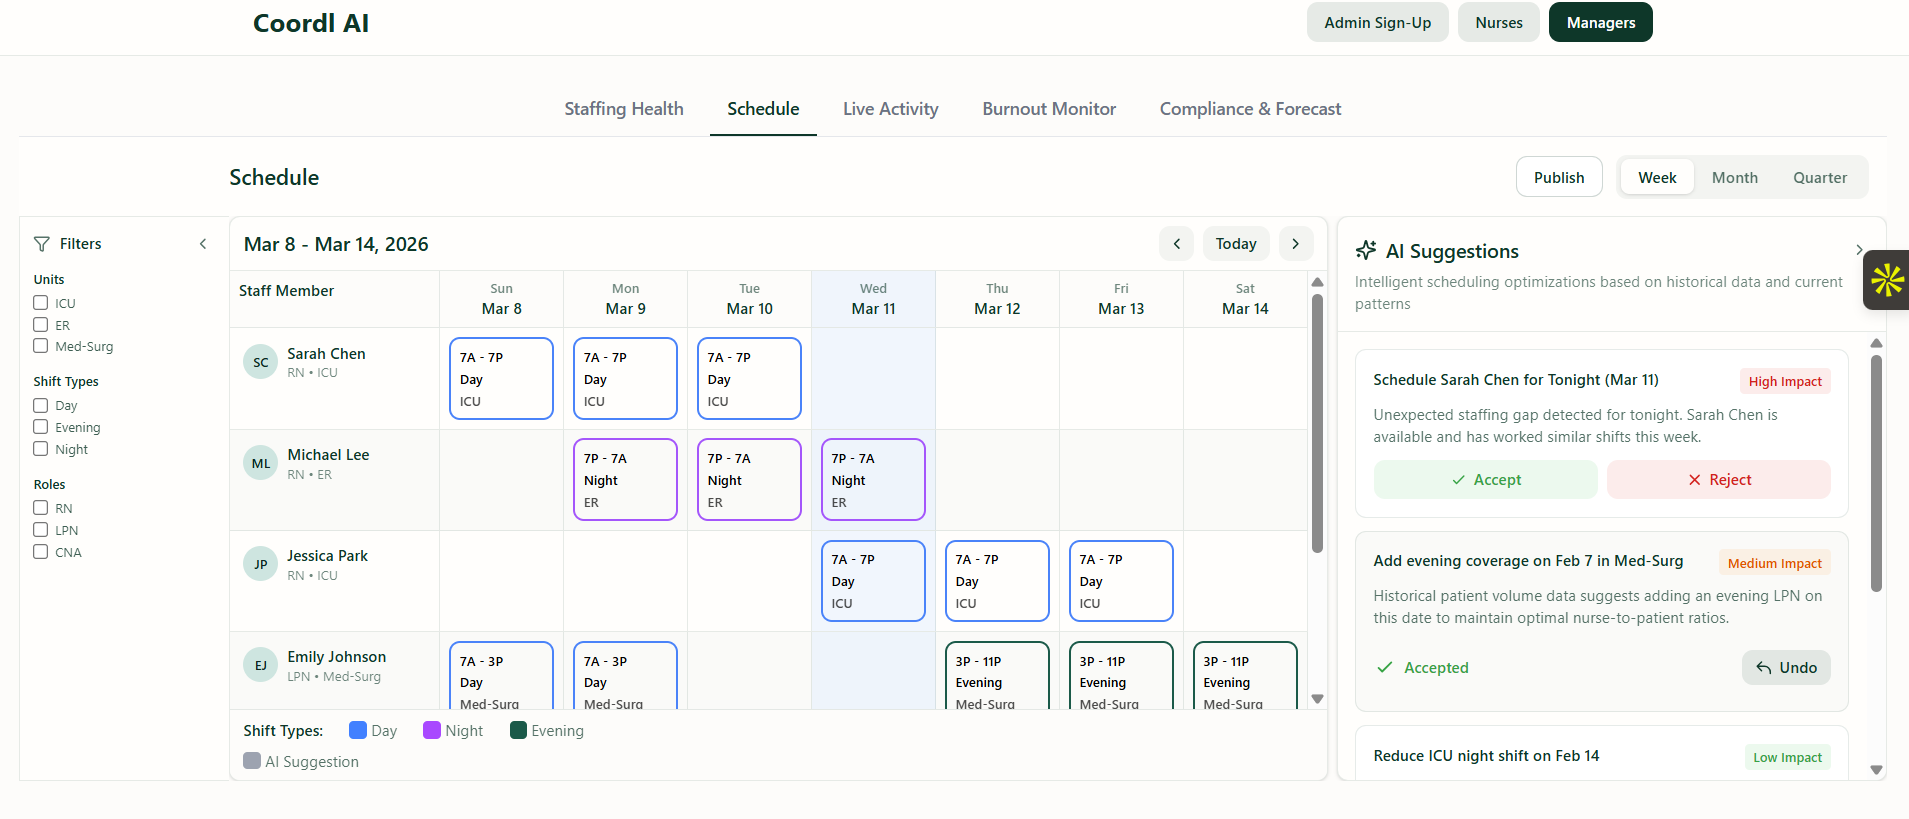Check the ICU unit filter
Image resolution: width=1909 pixels, height=819 pixels.
[x=41, y=303]
